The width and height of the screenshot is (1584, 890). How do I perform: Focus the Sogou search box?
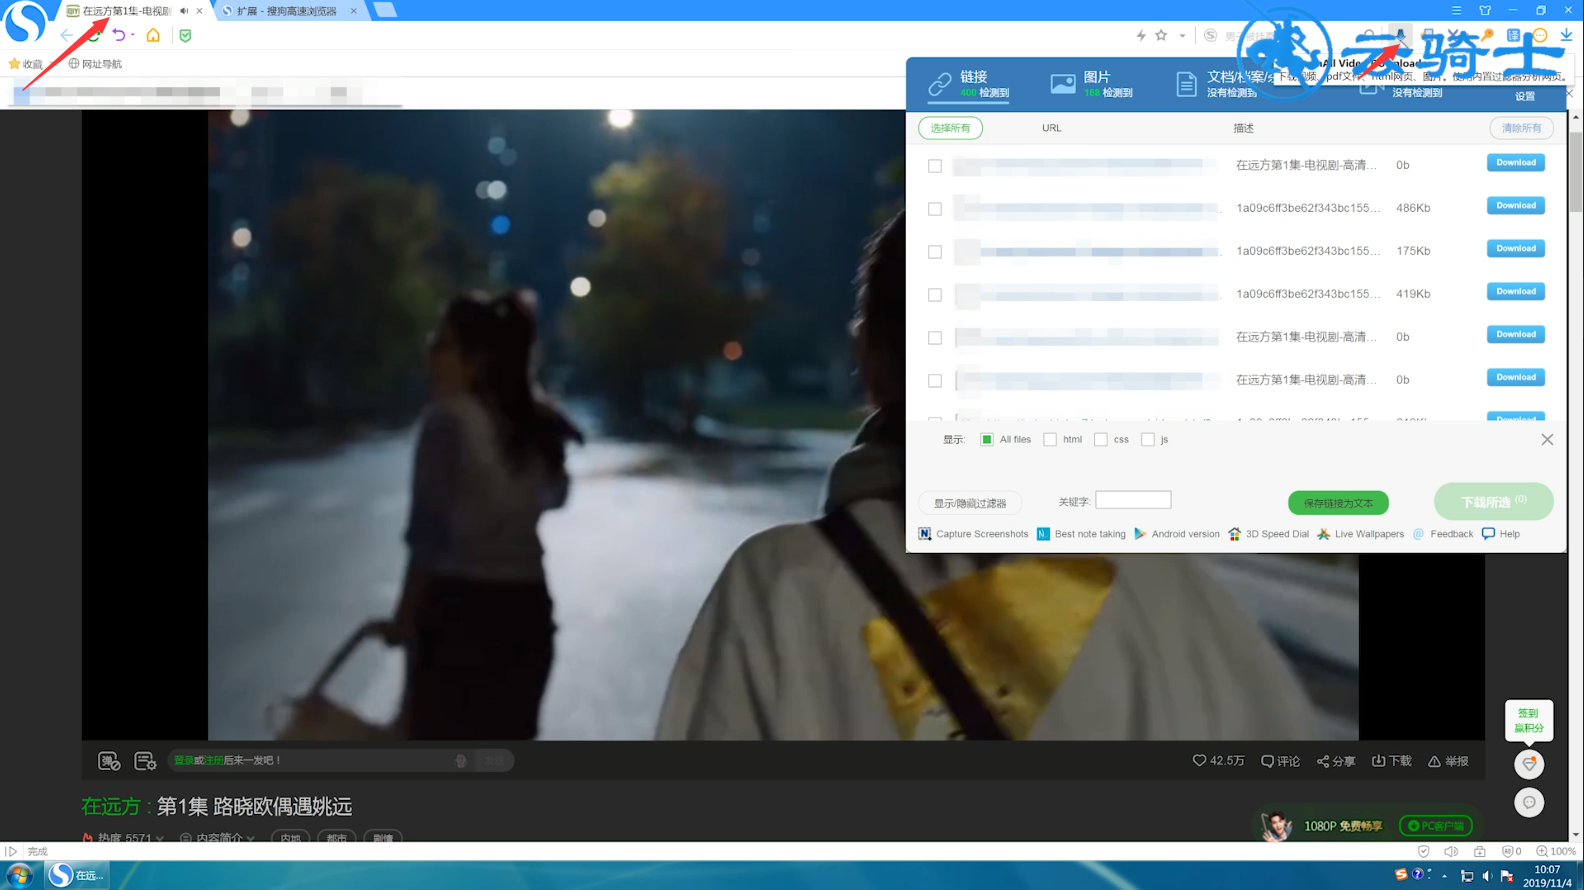[1290, 36]
